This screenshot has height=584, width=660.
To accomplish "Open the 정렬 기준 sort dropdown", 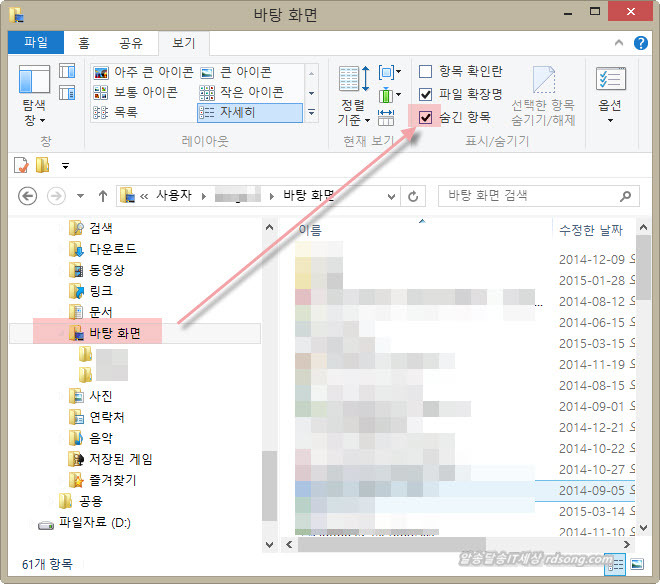I will pyautogui.click(x=352, y=112).
